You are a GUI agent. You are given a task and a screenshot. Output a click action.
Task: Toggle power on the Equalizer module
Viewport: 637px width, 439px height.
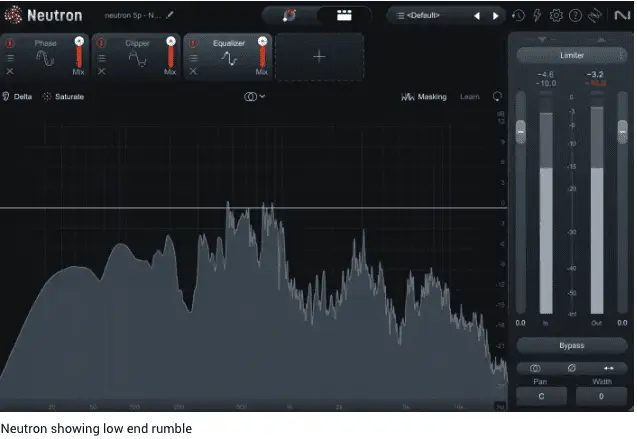click(193, 43)
